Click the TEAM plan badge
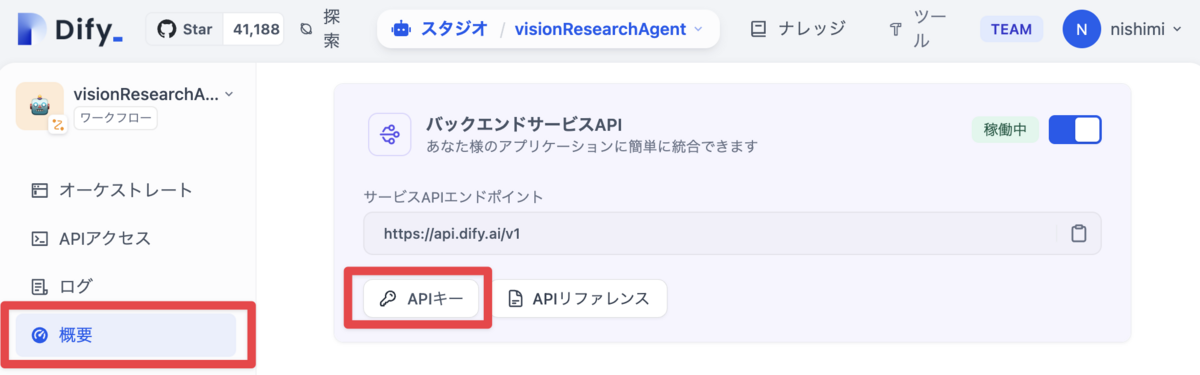This screenshot has width=1200, height=375. (1011, 29)
